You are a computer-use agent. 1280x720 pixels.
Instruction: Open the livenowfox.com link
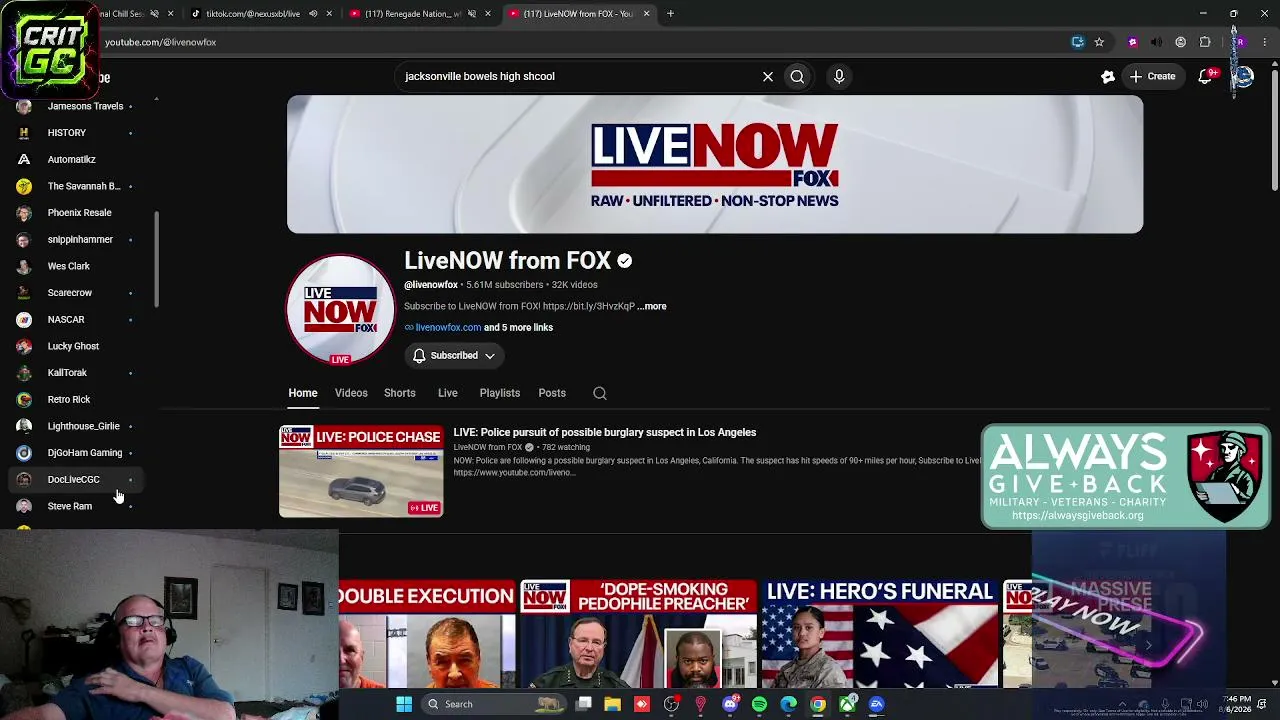coord(448,327)
